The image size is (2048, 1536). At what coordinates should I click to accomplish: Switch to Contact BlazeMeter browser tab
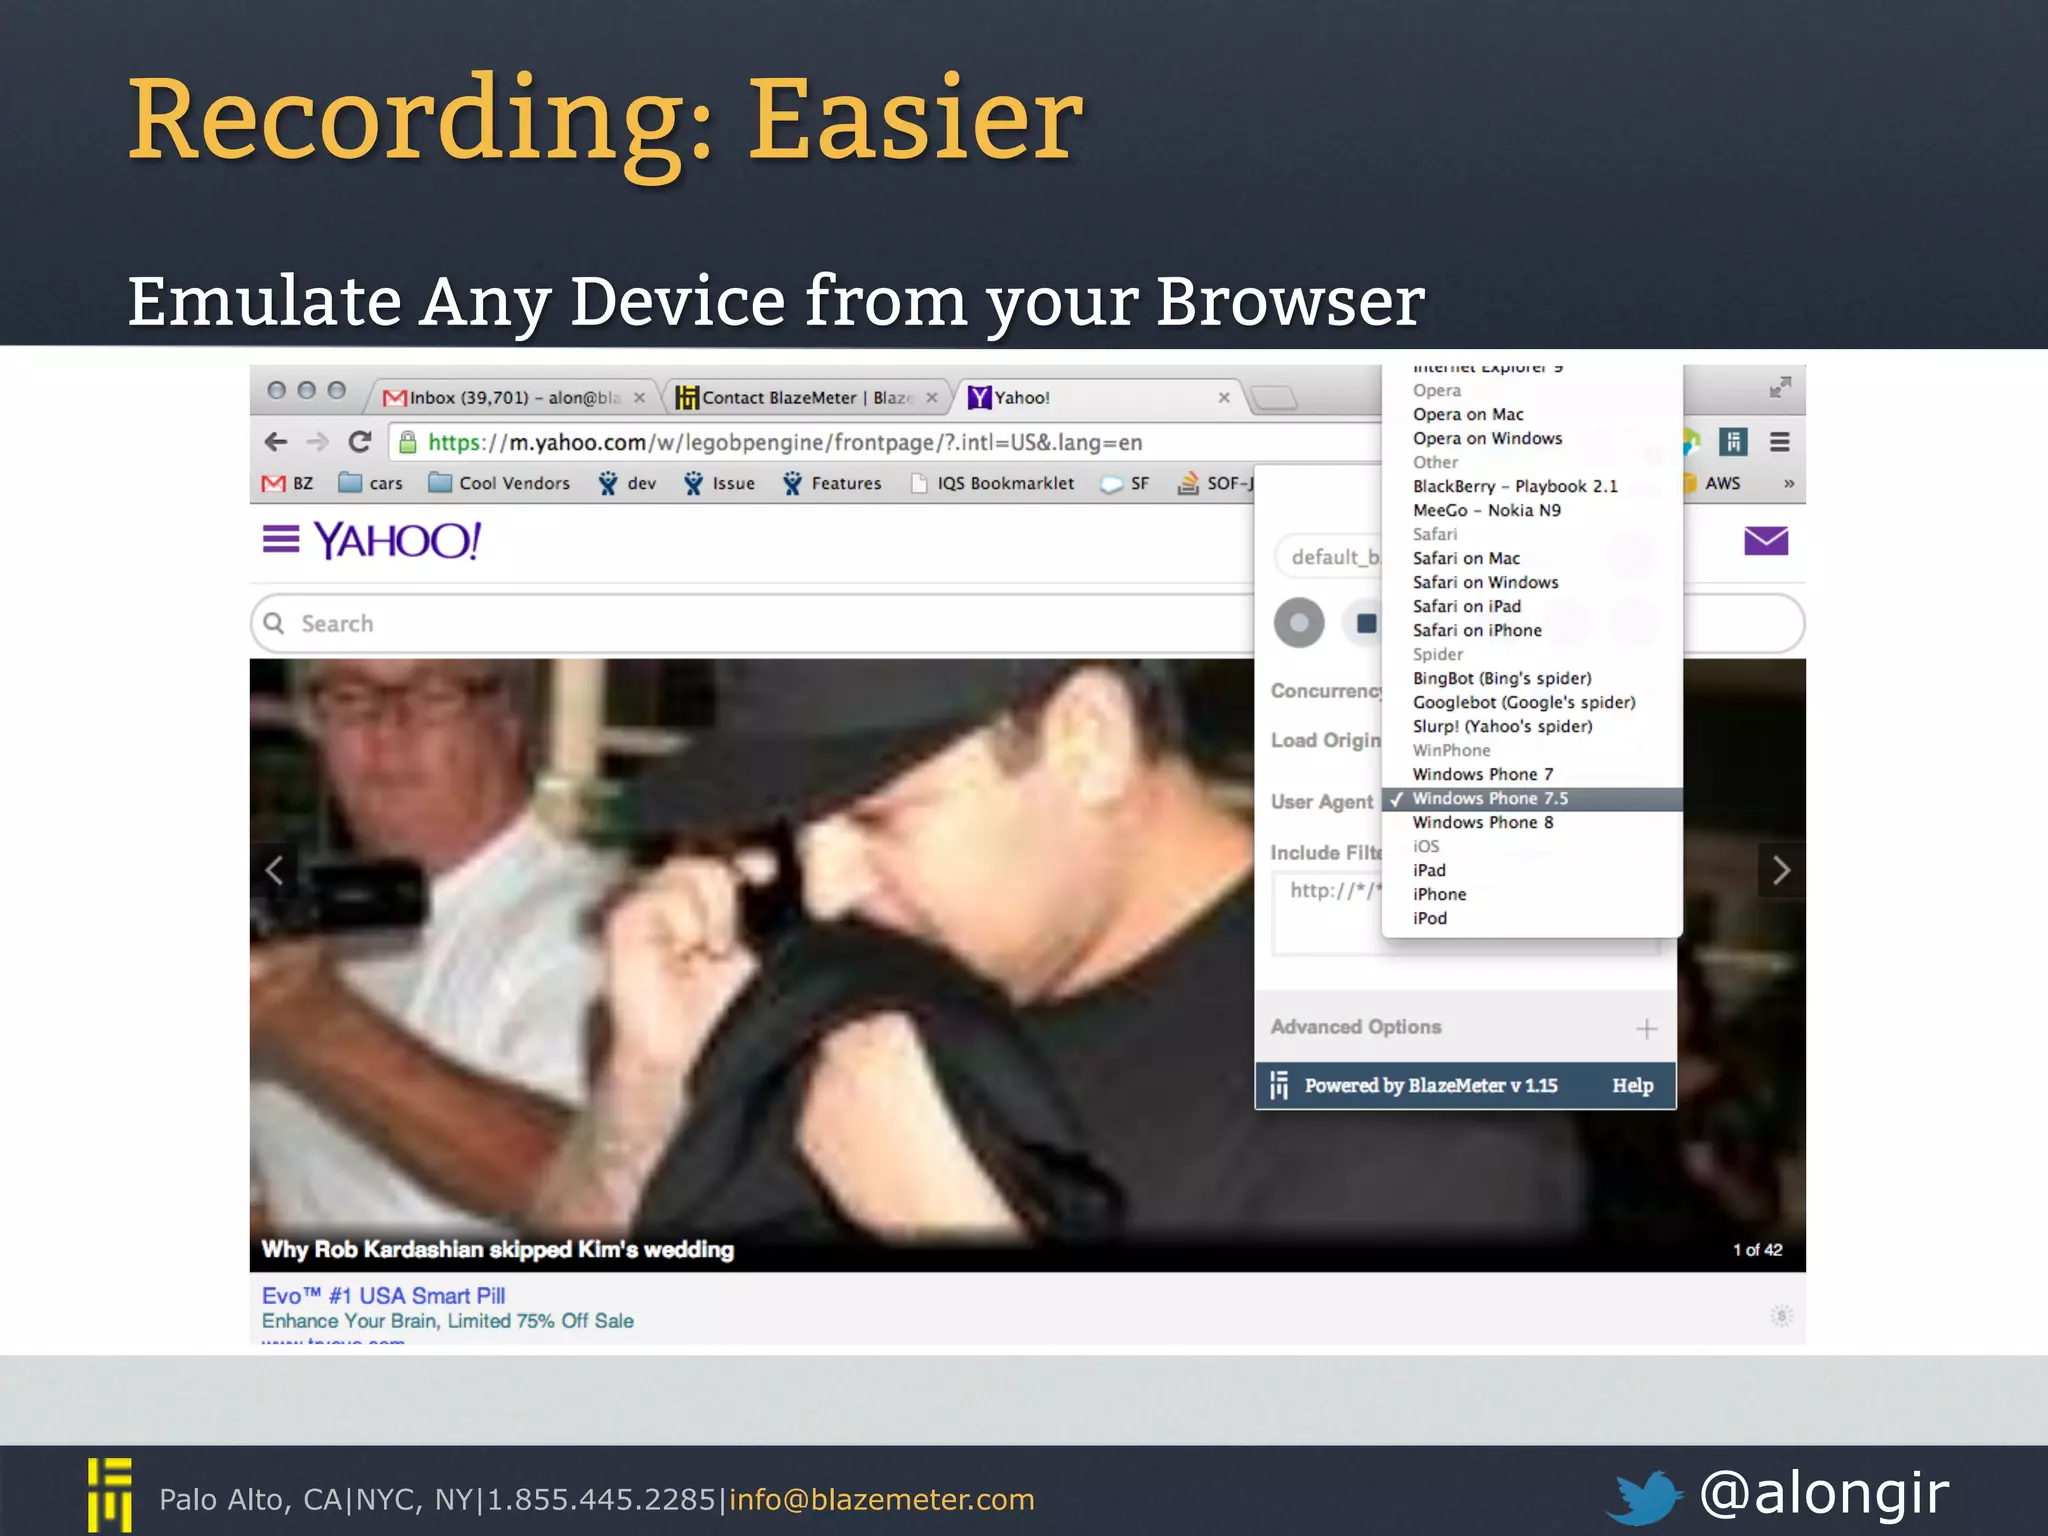(x=800, y=398)
